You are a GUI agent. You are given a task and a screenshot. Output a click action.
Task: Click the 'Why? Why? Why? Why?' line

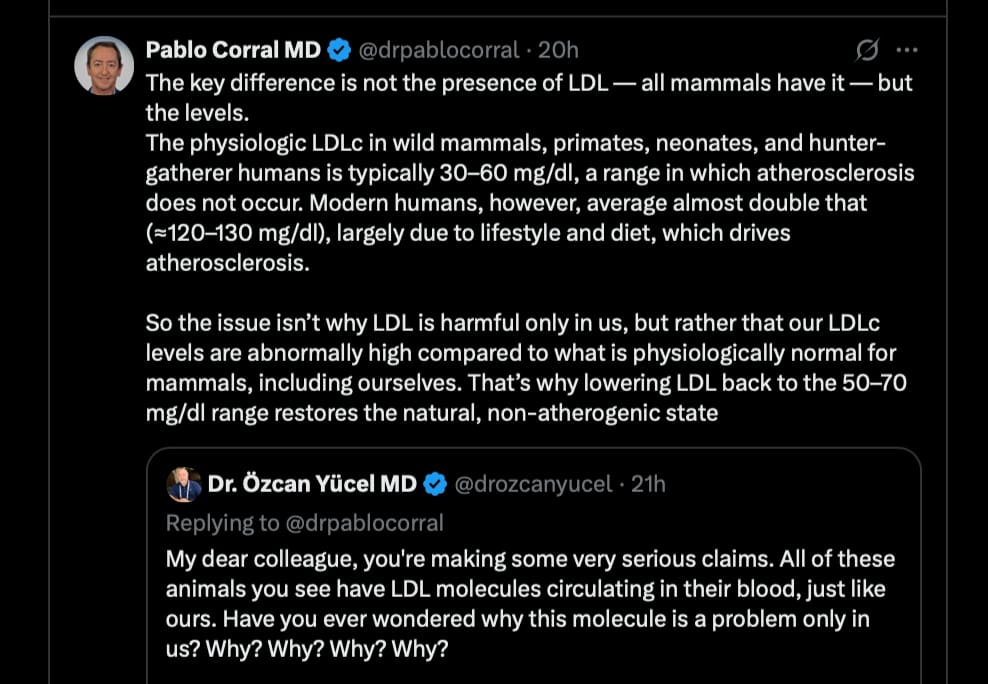[x=307, y=649]
